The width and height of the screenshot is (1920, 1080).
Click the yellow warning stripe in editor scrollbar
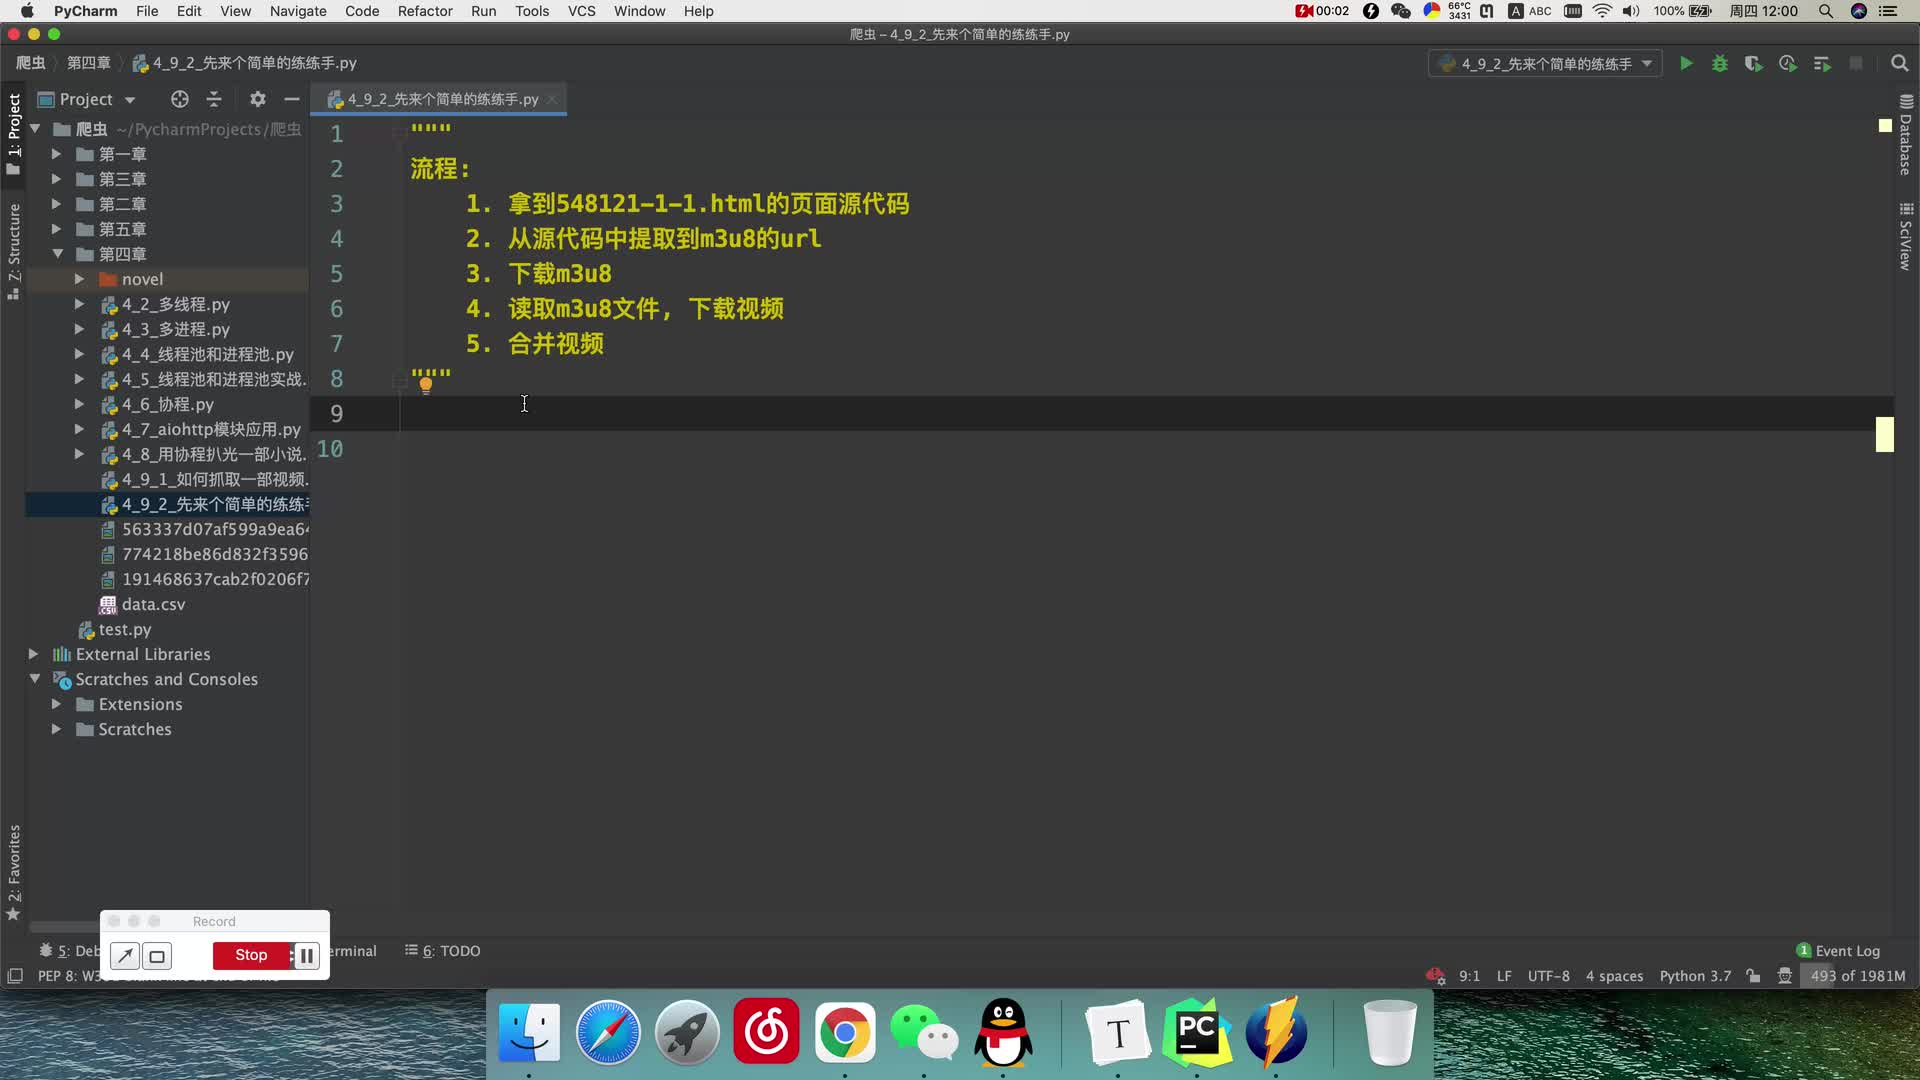point(1885,434)
